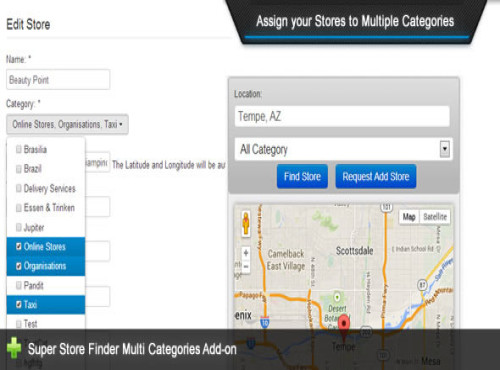The image size is (500, 370).
Task: Click the Desert Botanical Garden map marker
Action: [337, 296]
